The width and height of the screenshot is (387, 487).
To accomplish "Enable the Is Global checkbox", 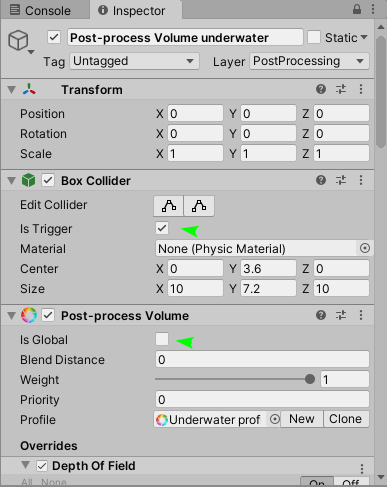I will tap(162, 339).
